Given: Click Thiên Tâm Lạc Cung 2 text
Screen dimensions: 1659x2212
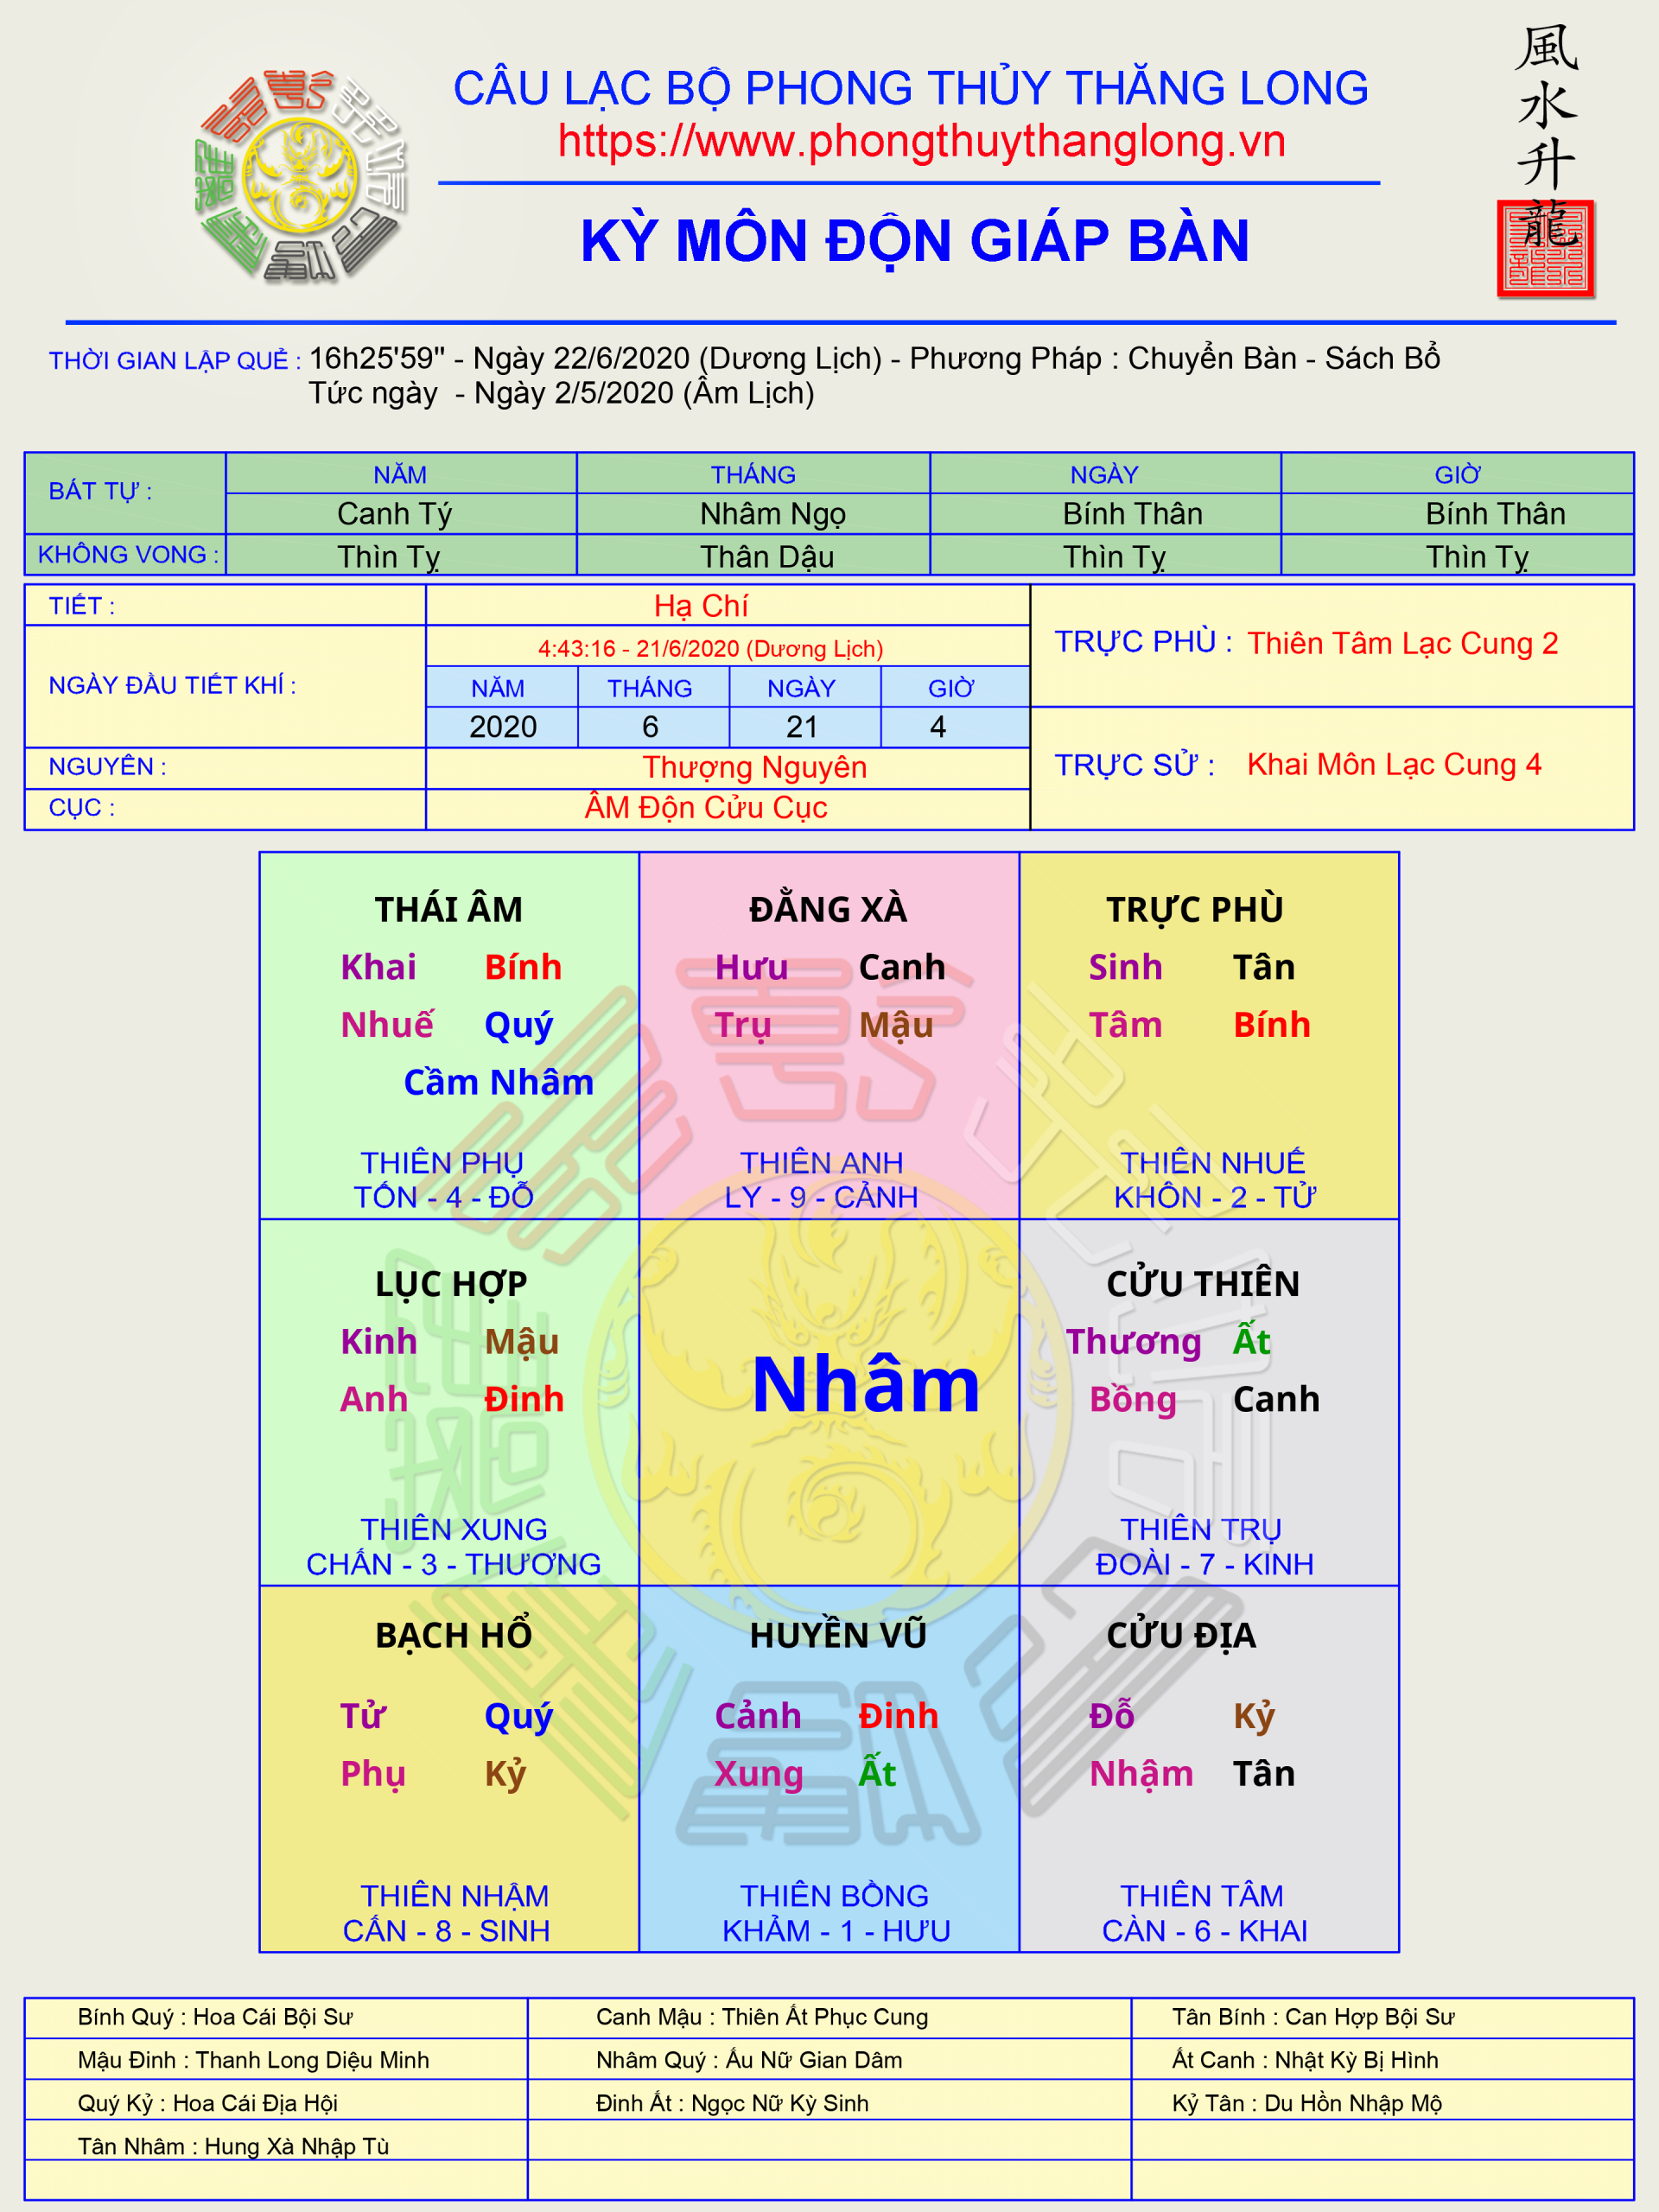Looking at the screenshot, I should click(x=1402, y=643).
